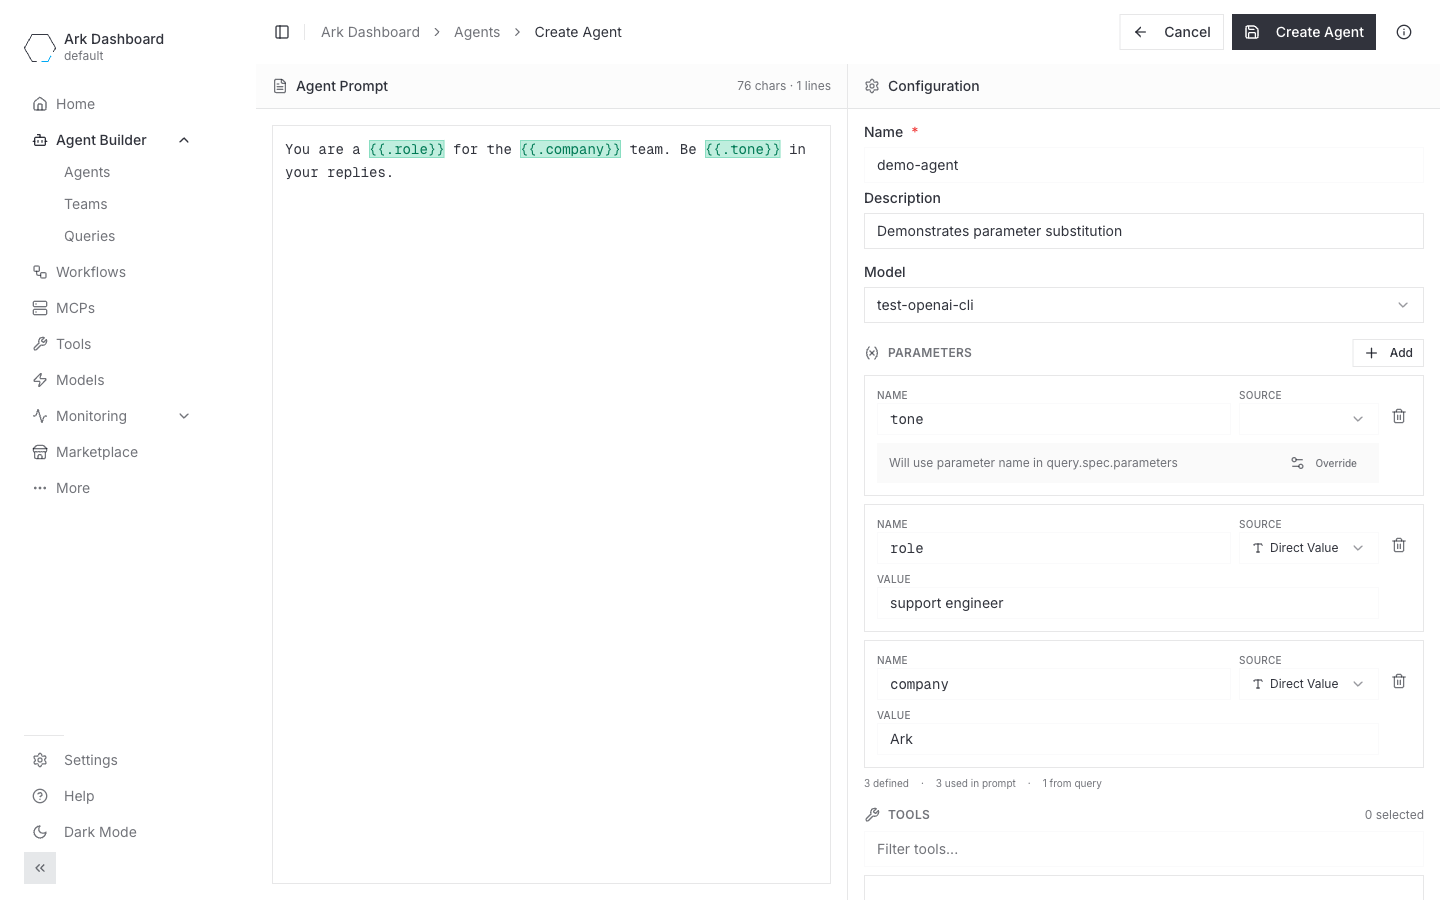Click the Override button for tone parameter
Screen dimensions: 1440x900
point(1324,463)
